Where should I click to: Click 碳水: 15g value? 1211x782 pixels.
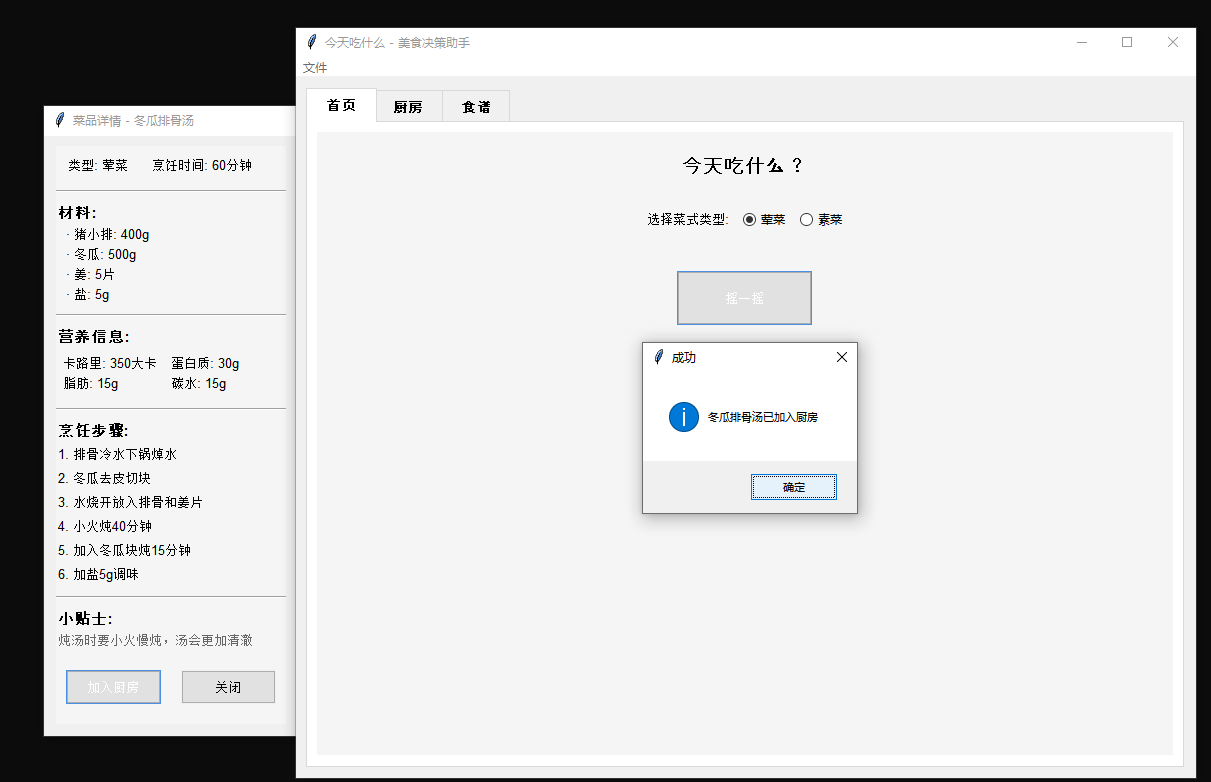(199, 383)
